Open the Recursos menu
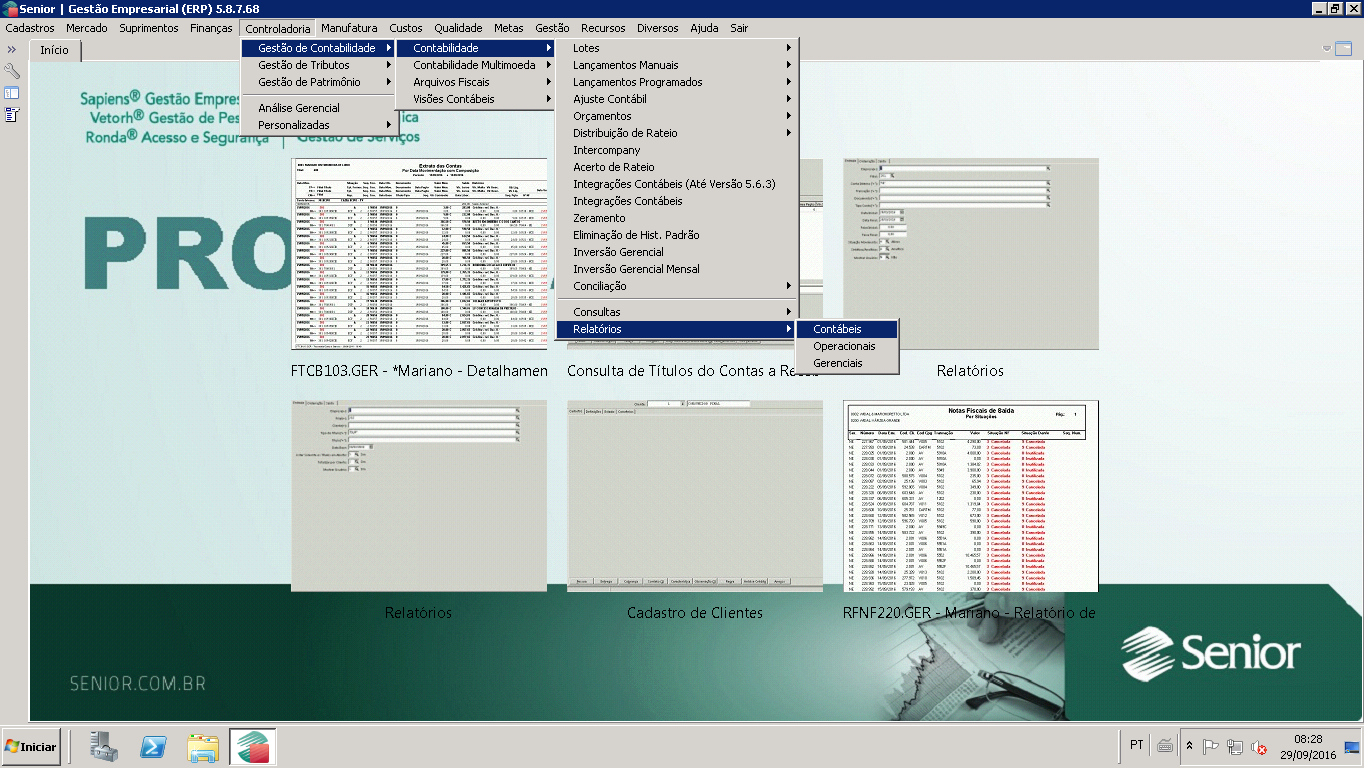 [603, 28]
